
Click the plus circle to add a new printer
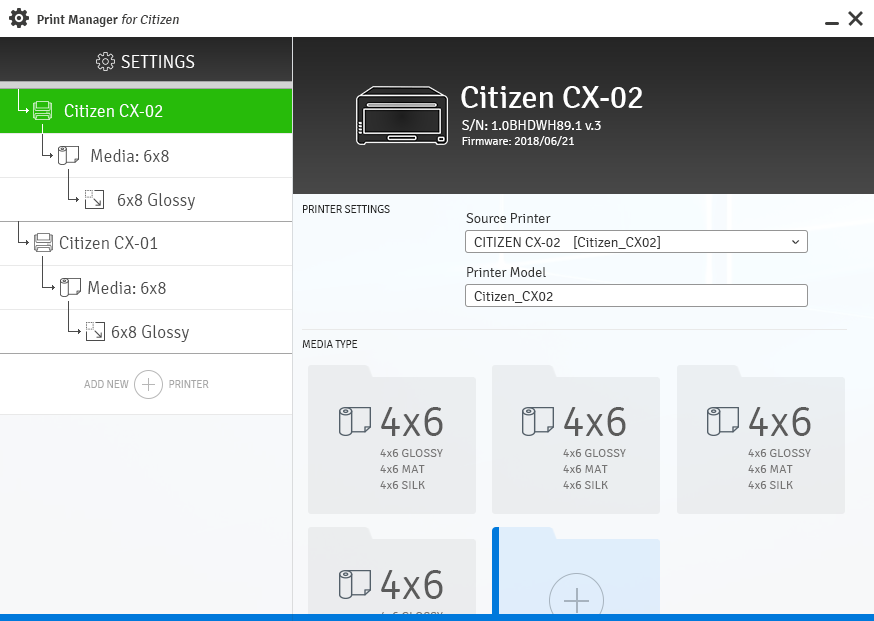click(x=148, y=384)
